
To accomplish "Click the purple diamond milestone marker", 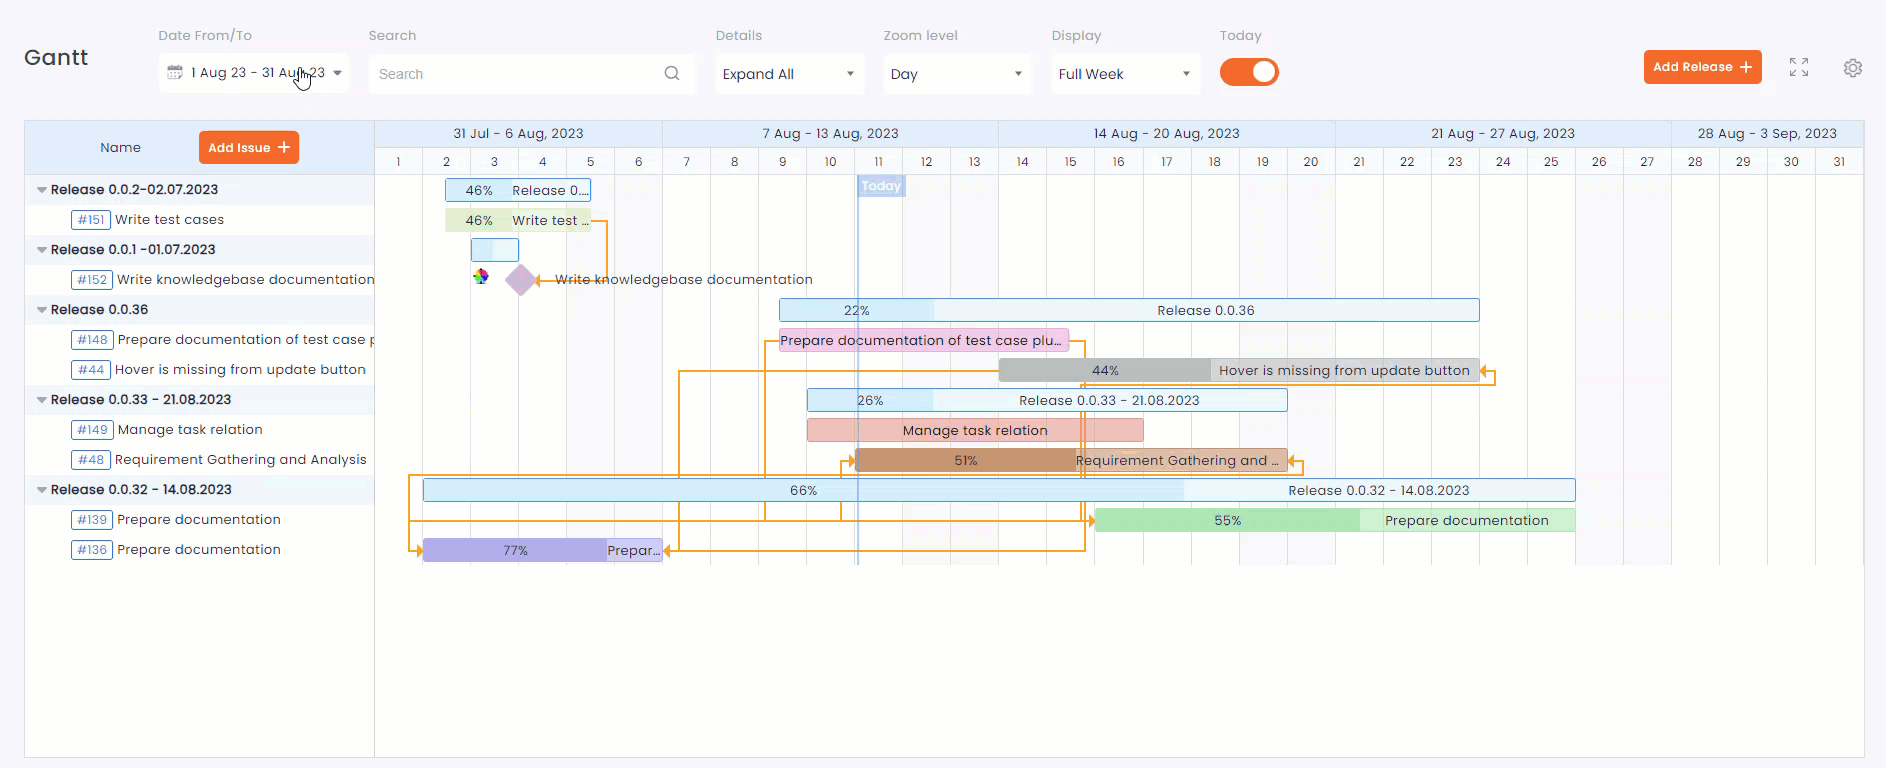I will (520, 280).
